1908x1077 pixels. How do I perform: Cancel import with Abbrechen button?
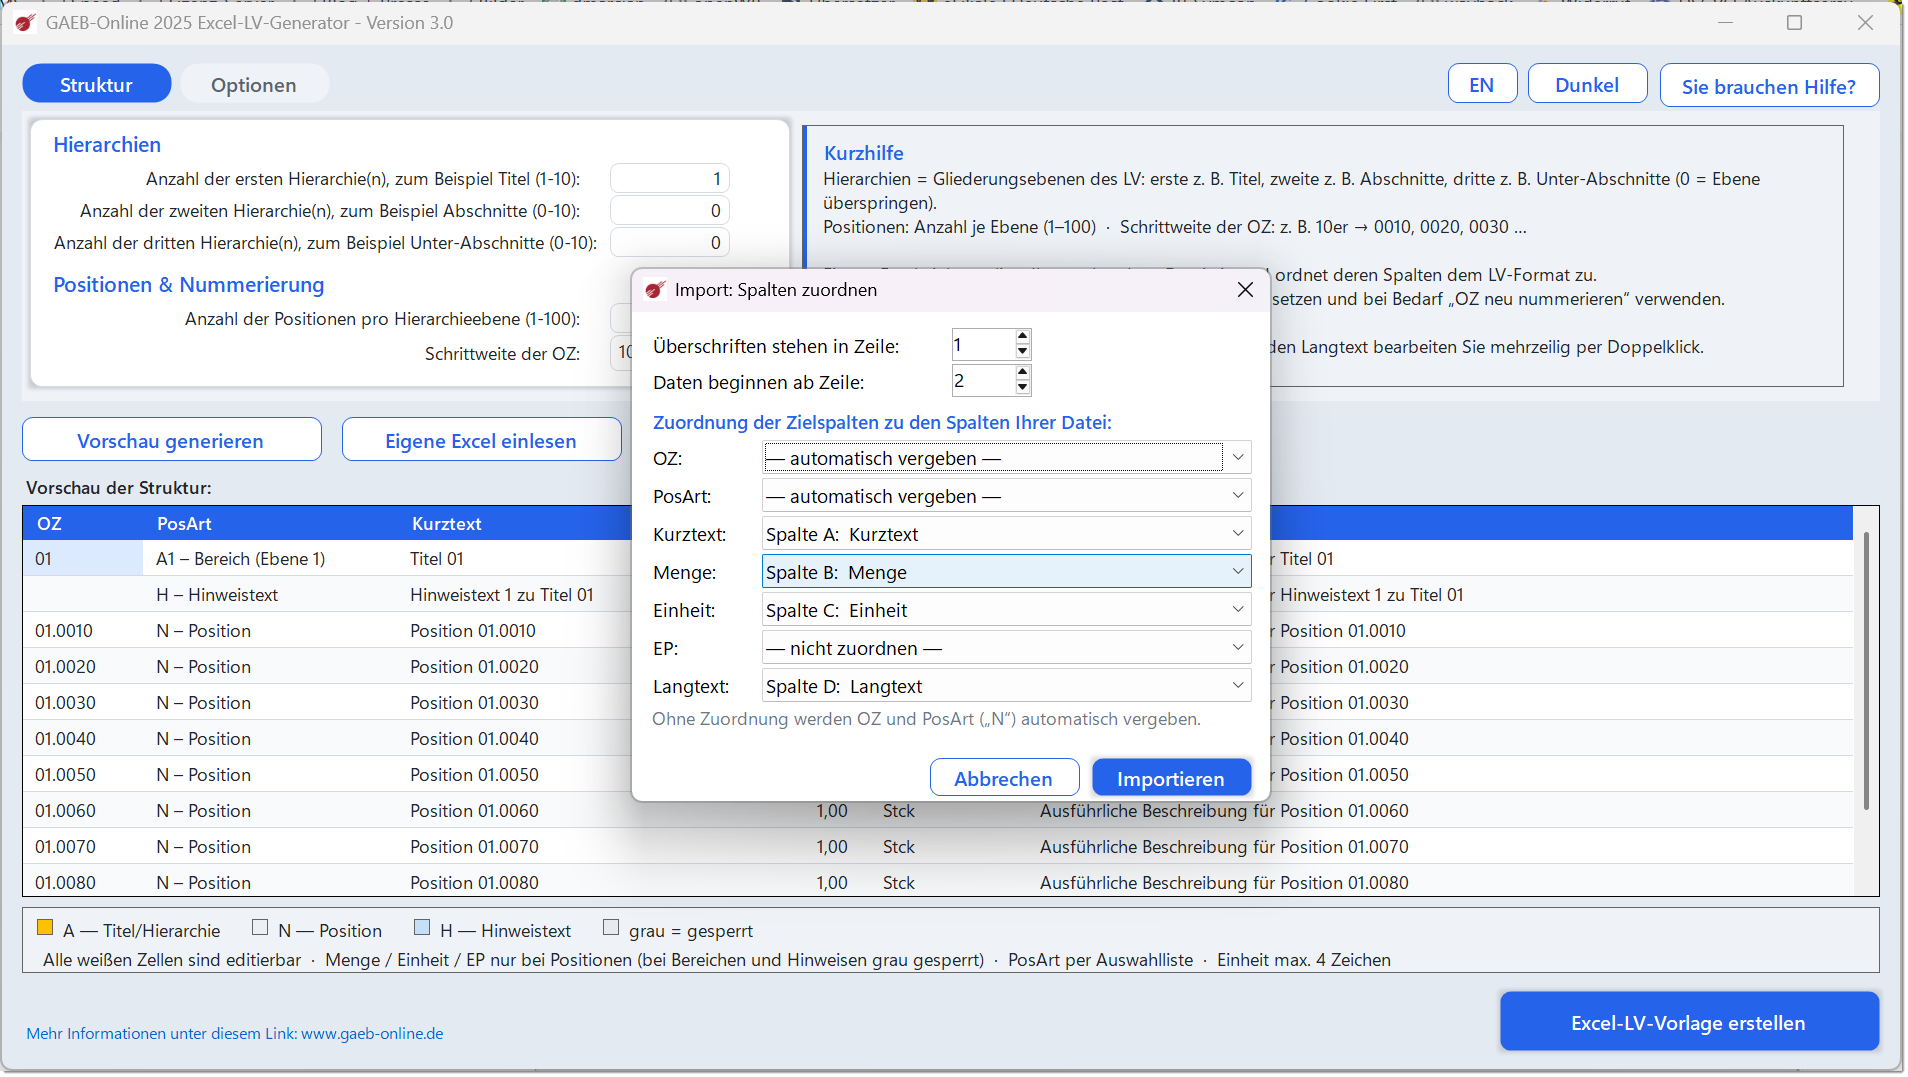click(1004, 778)
